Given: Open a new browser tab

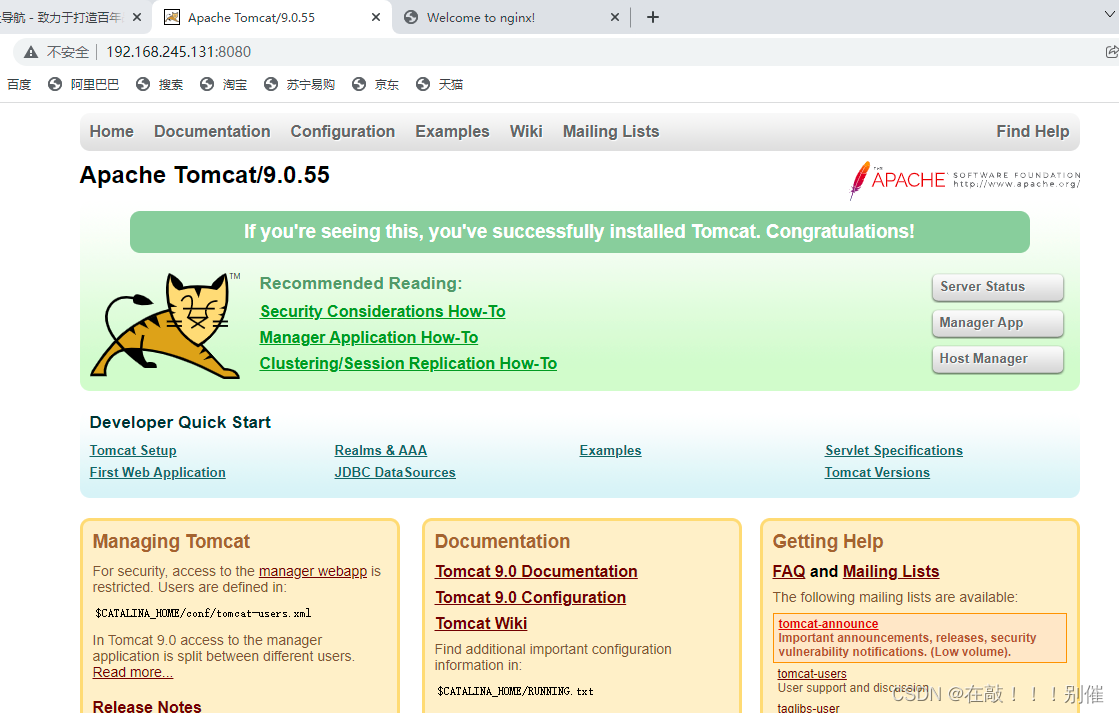Looking at the screenshot, I should click(652, 17).
